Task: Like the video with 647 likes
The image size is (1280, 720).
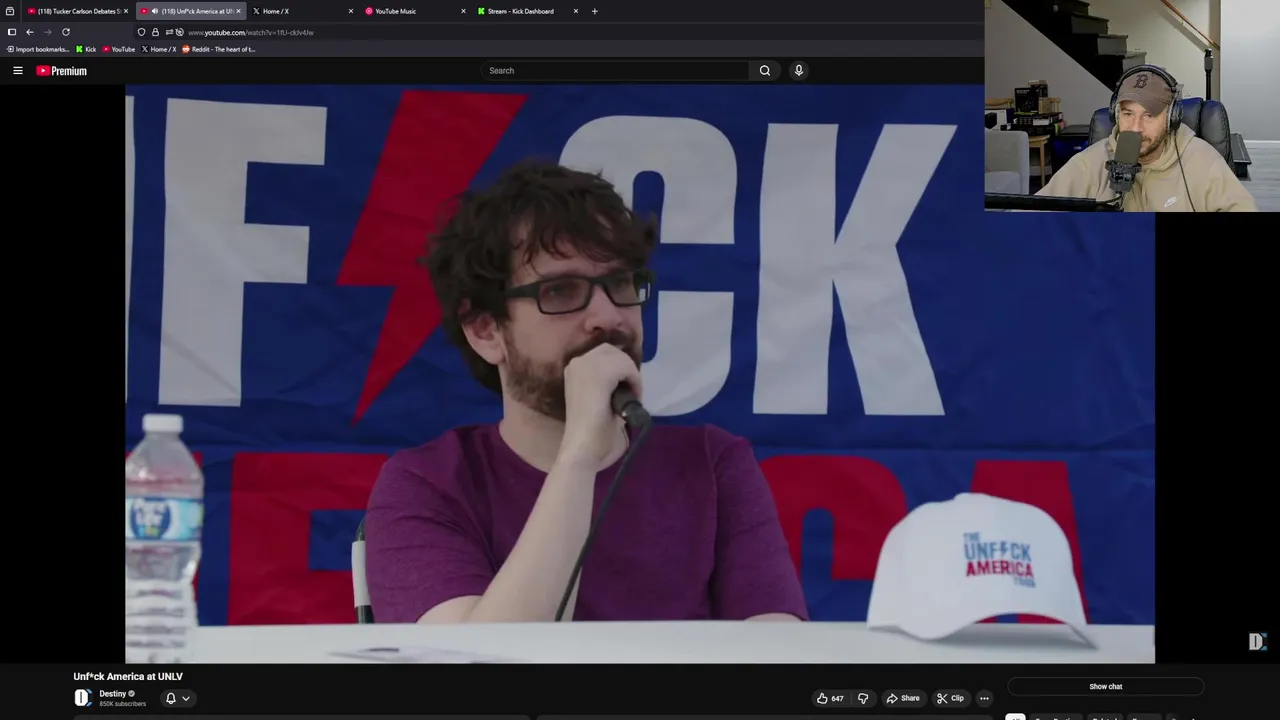Action: (830, 698)
